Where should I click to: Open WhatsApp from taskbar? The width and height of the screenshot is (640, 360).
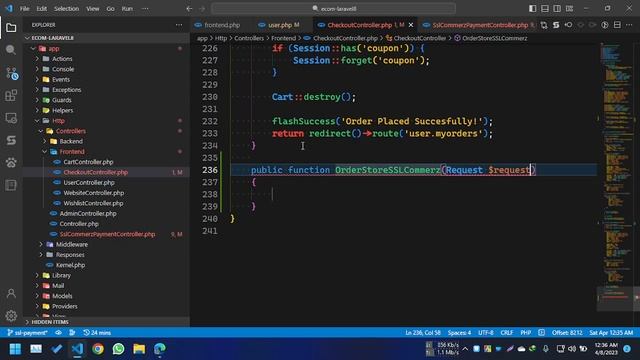pyautogui.click(x=118, y=349)
